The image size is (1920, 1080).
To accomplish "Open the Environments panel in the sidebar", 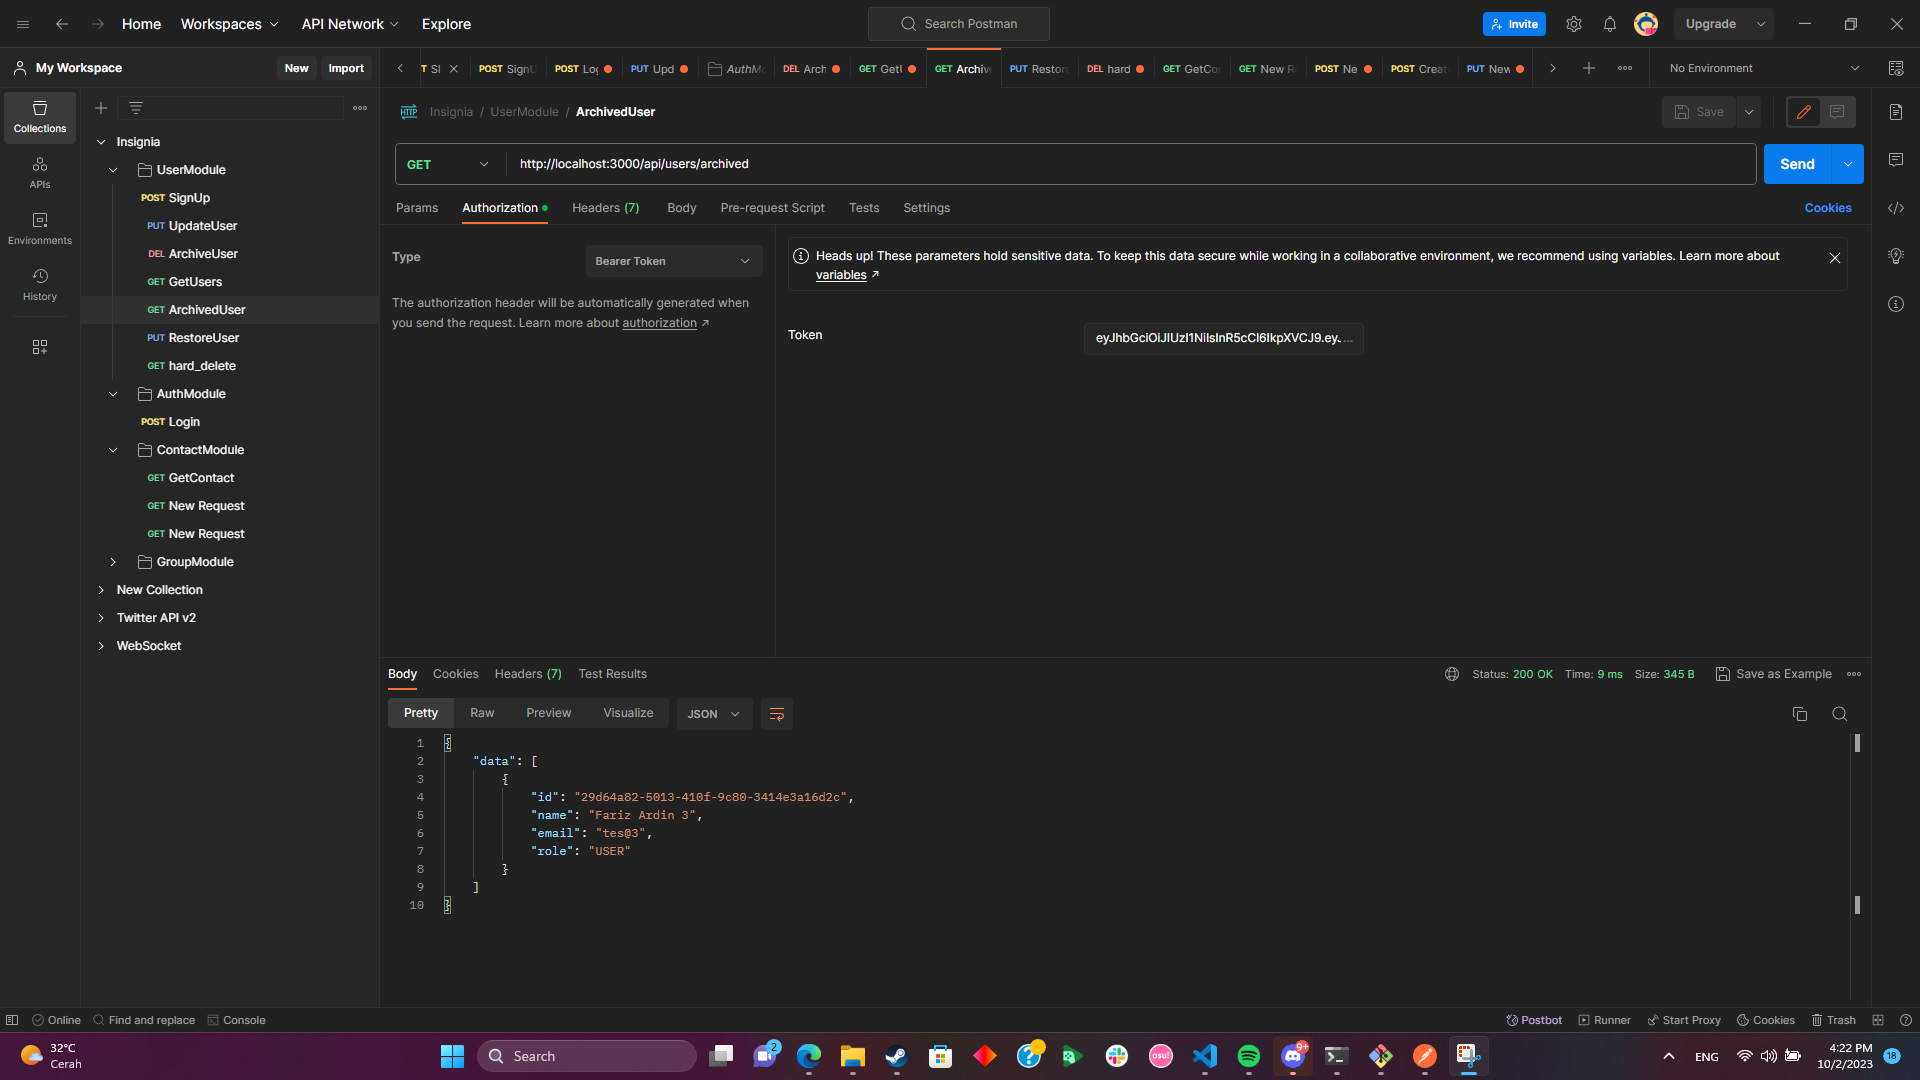I will 39,227.
